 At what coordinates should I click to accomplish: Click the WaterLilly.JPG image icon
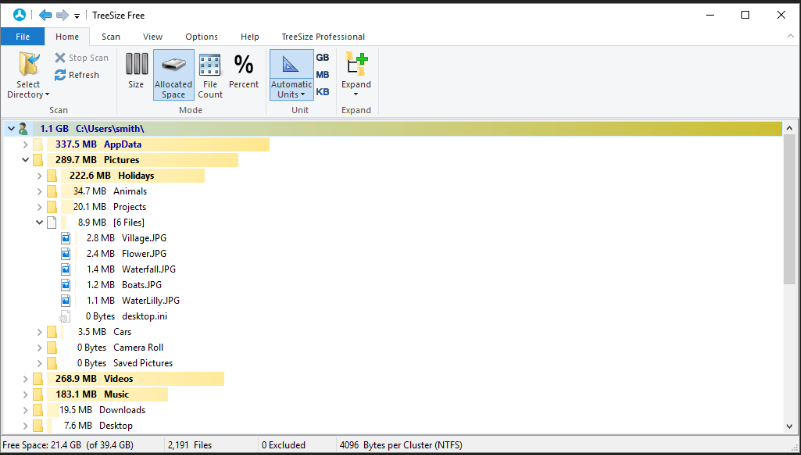pos(65,301)
